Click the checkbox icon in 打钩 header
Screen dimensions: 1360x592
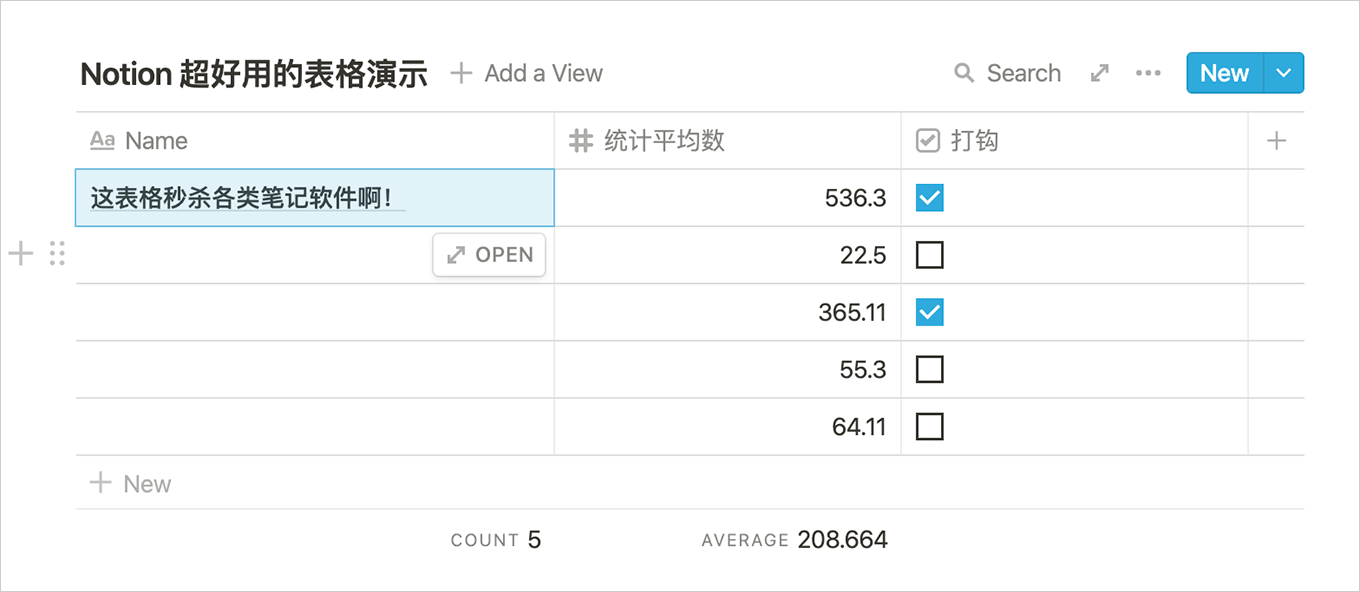point(928,141)
